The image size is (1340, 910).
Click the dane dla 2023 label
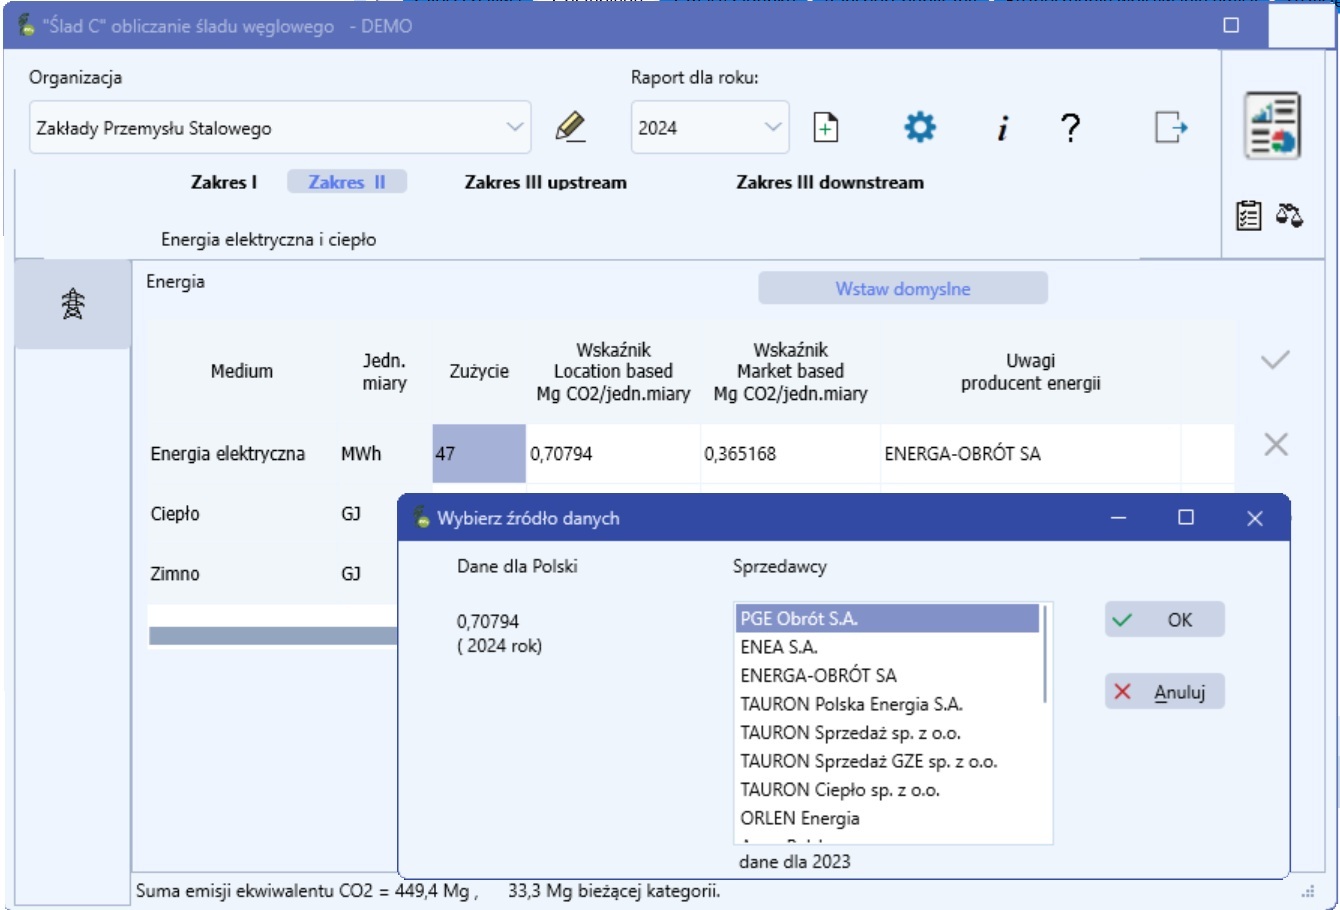(794, 861)
